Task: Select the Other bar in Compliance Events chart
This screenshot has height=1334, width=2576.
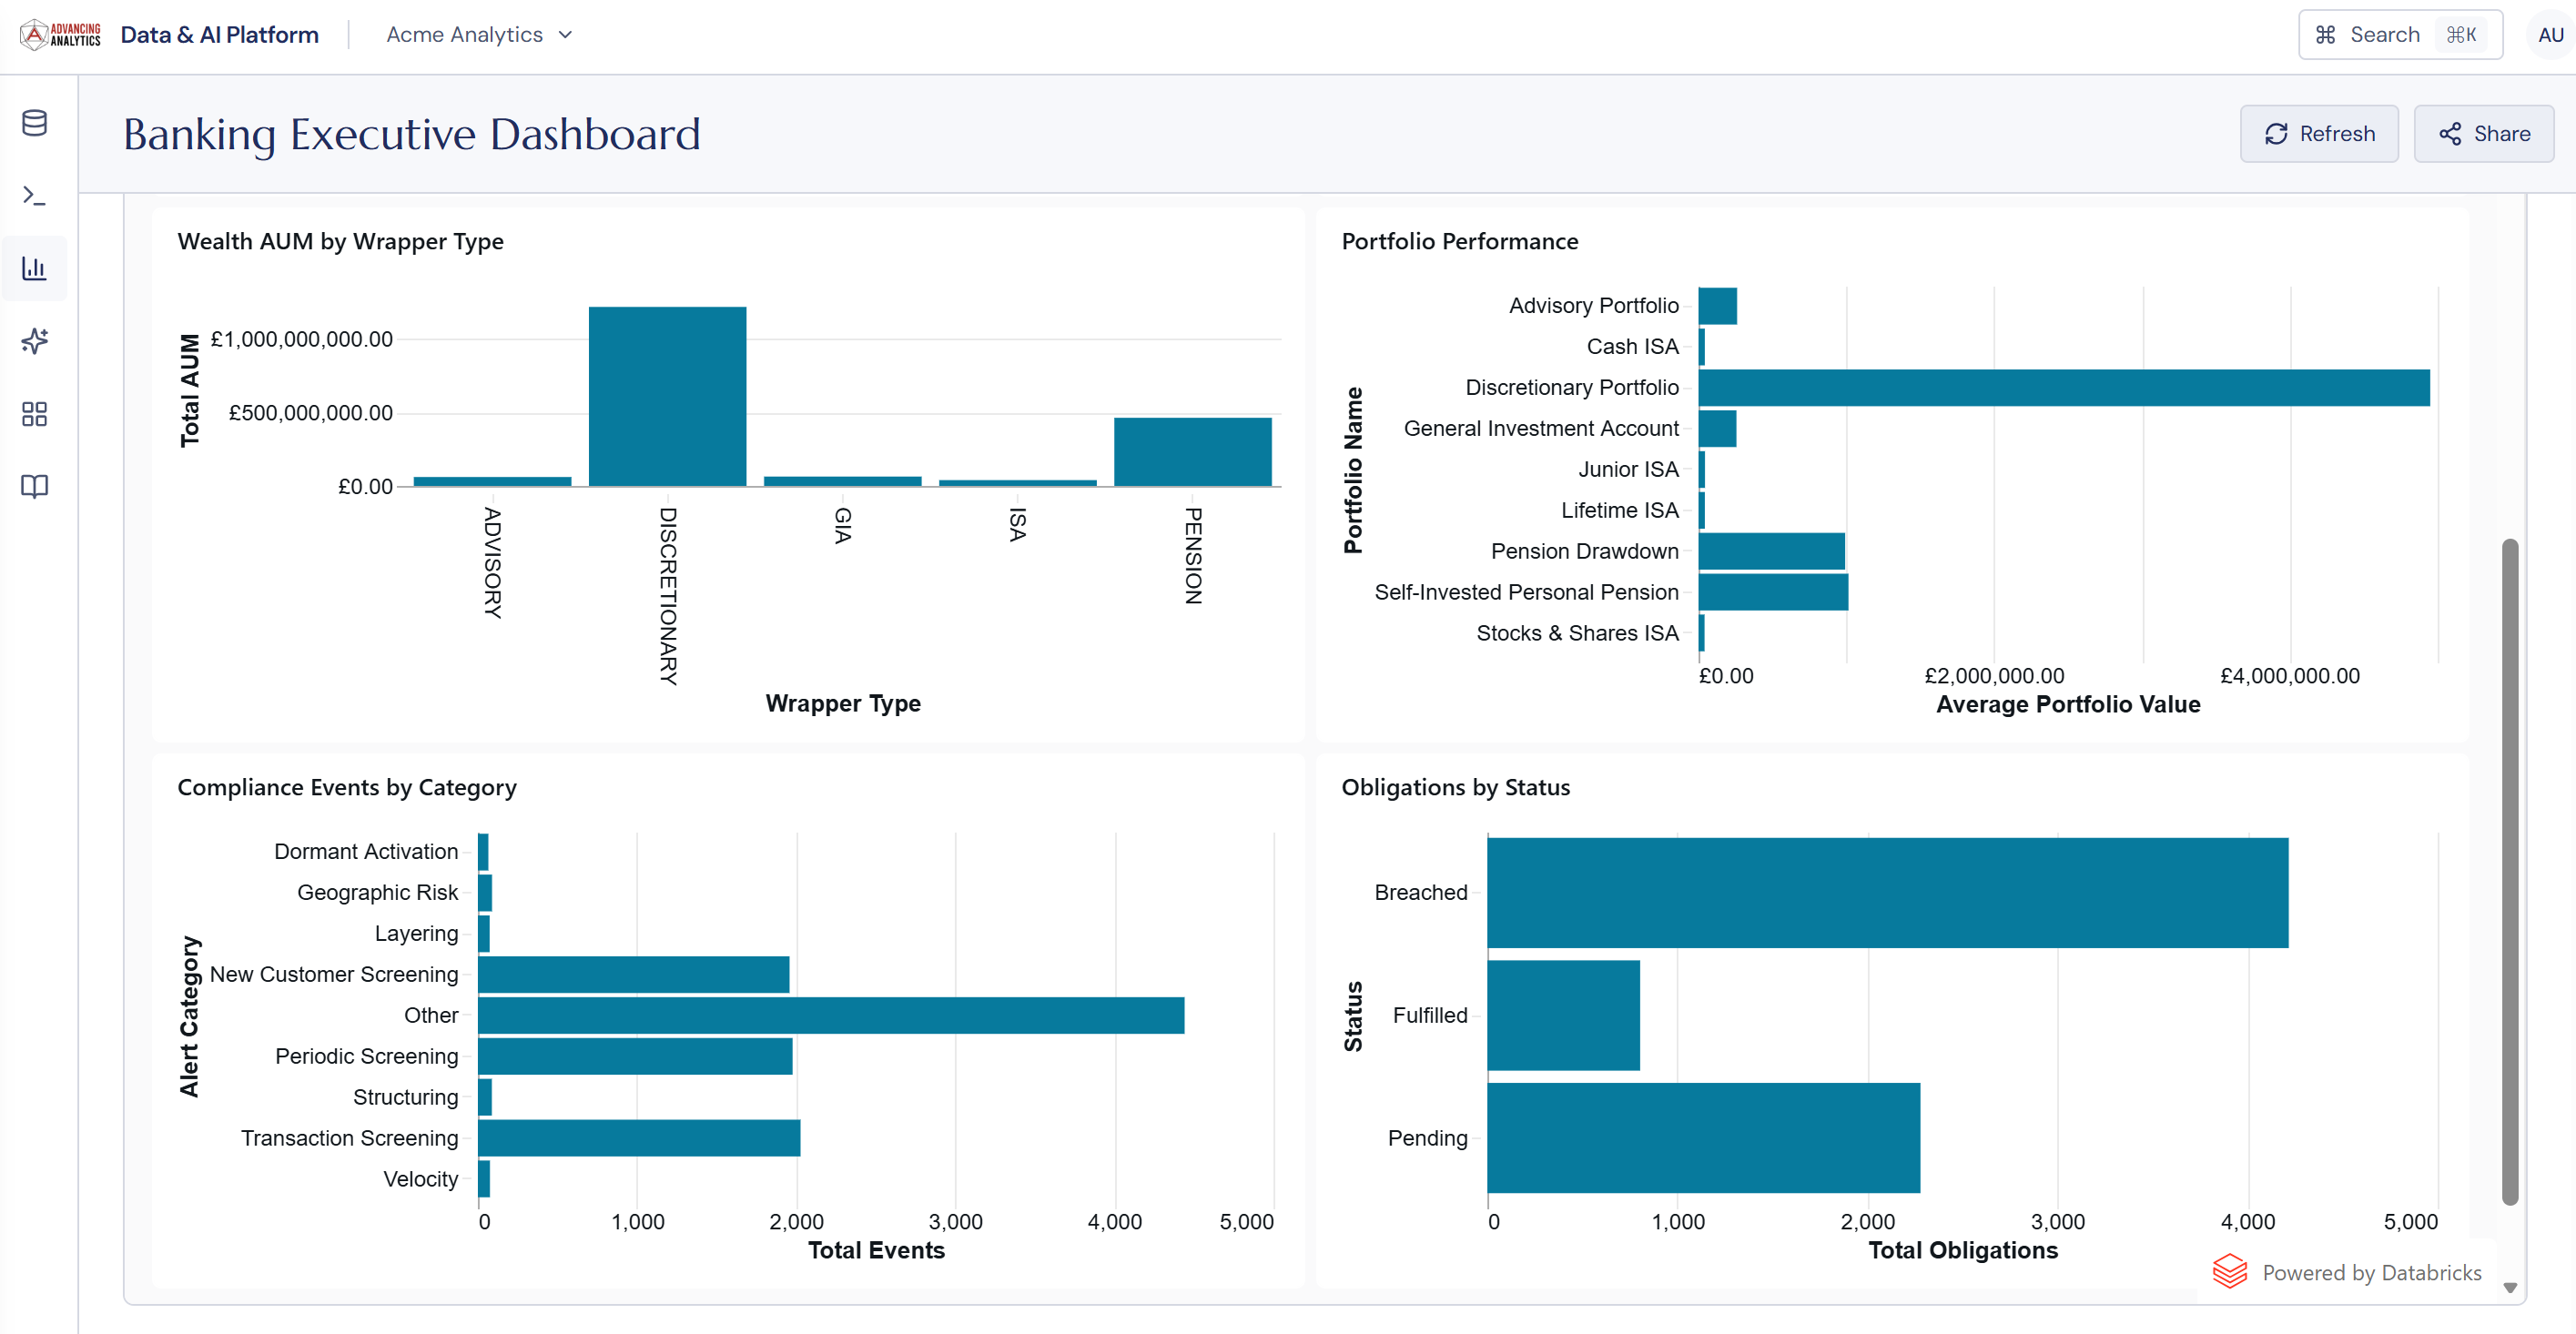Action: pos(831,1015)
